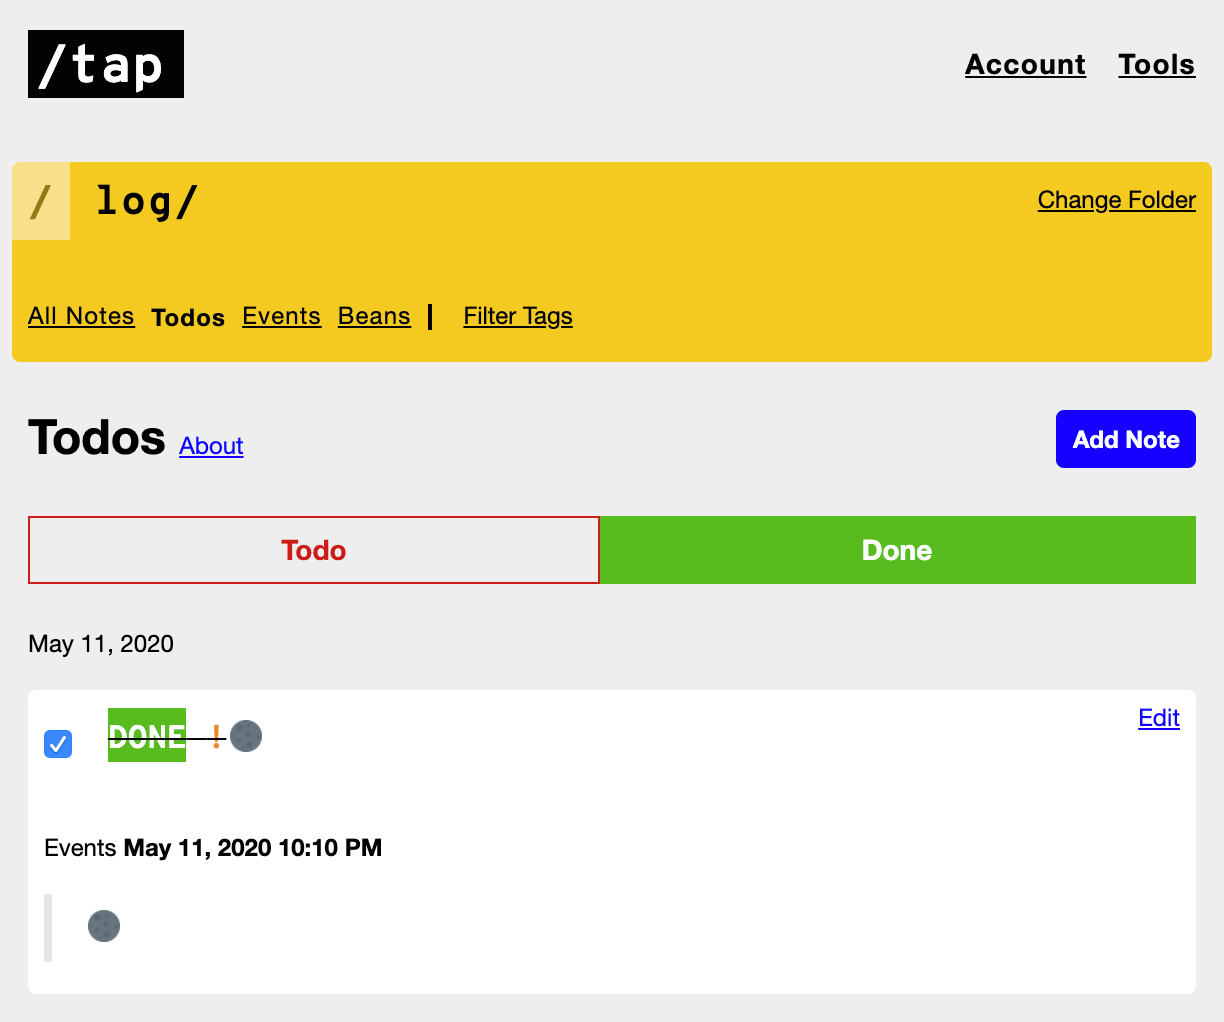Click the root slash folder icon

pyautogui.click(x=41, y=201)
